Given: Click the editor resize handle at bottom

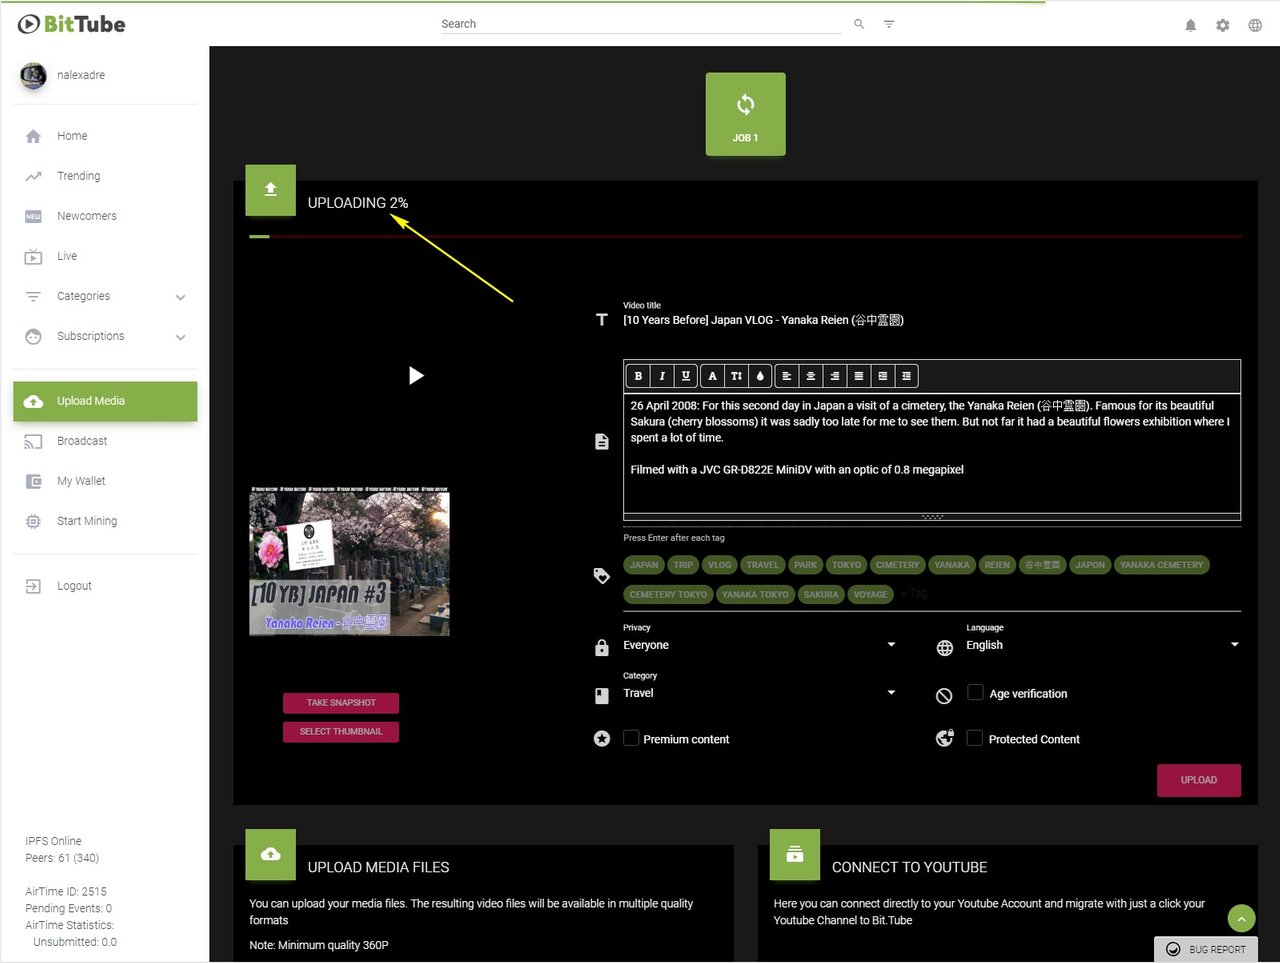Looking at the screenshot, I should (932, 517).
